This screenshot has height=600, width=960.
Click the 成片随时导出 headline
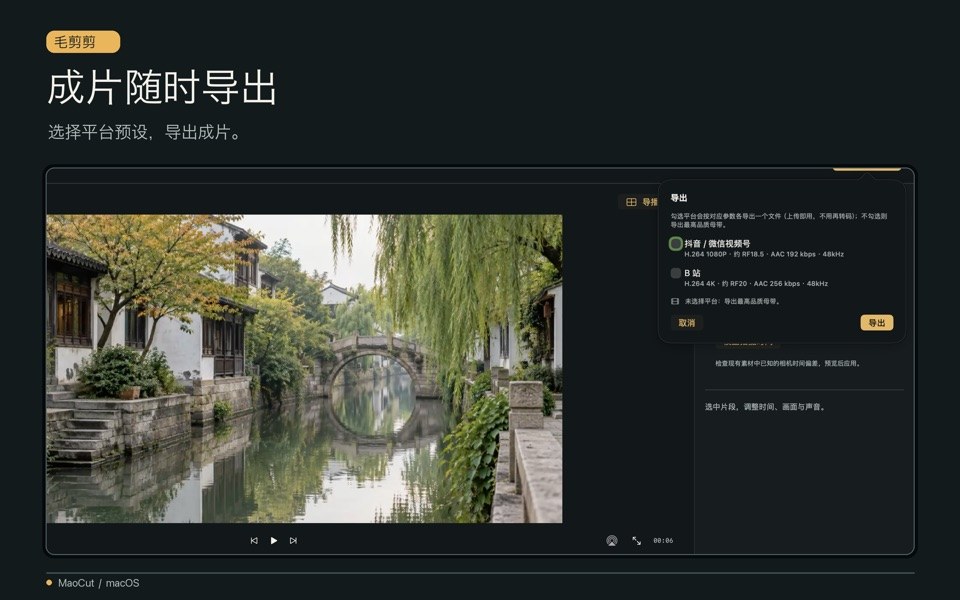click(x=162, y=87)
